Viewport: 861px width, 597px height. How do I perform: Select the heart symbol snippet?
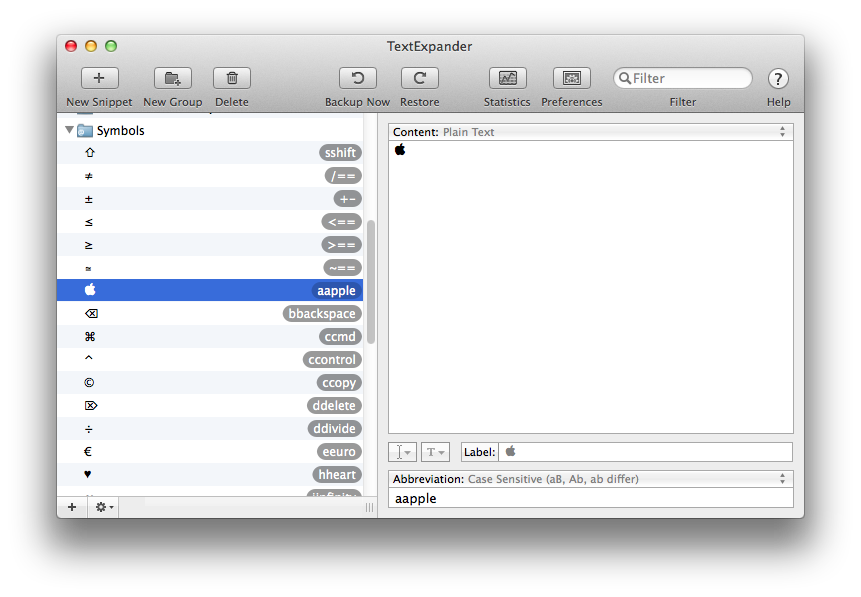click(x=88, y=474)
